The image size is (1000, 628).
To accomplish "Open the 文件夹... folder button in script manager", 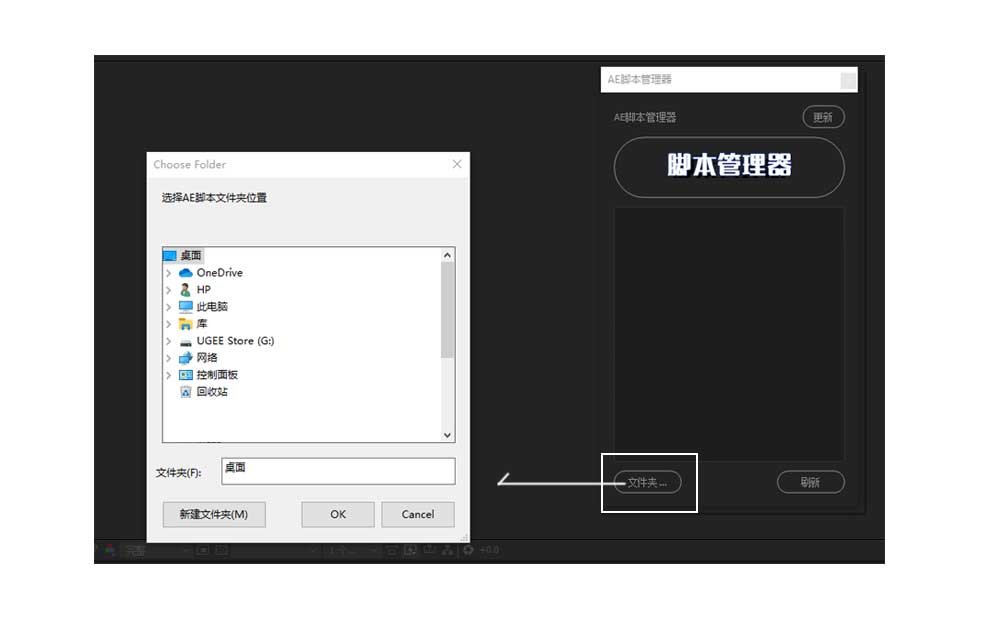I will click(x=647, y=483).
